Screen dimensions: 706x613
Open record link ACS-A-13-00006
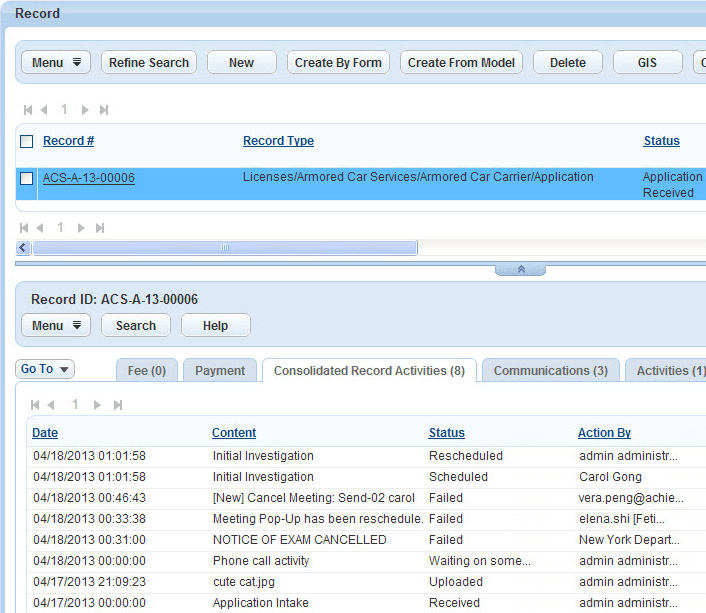[88, 178]
